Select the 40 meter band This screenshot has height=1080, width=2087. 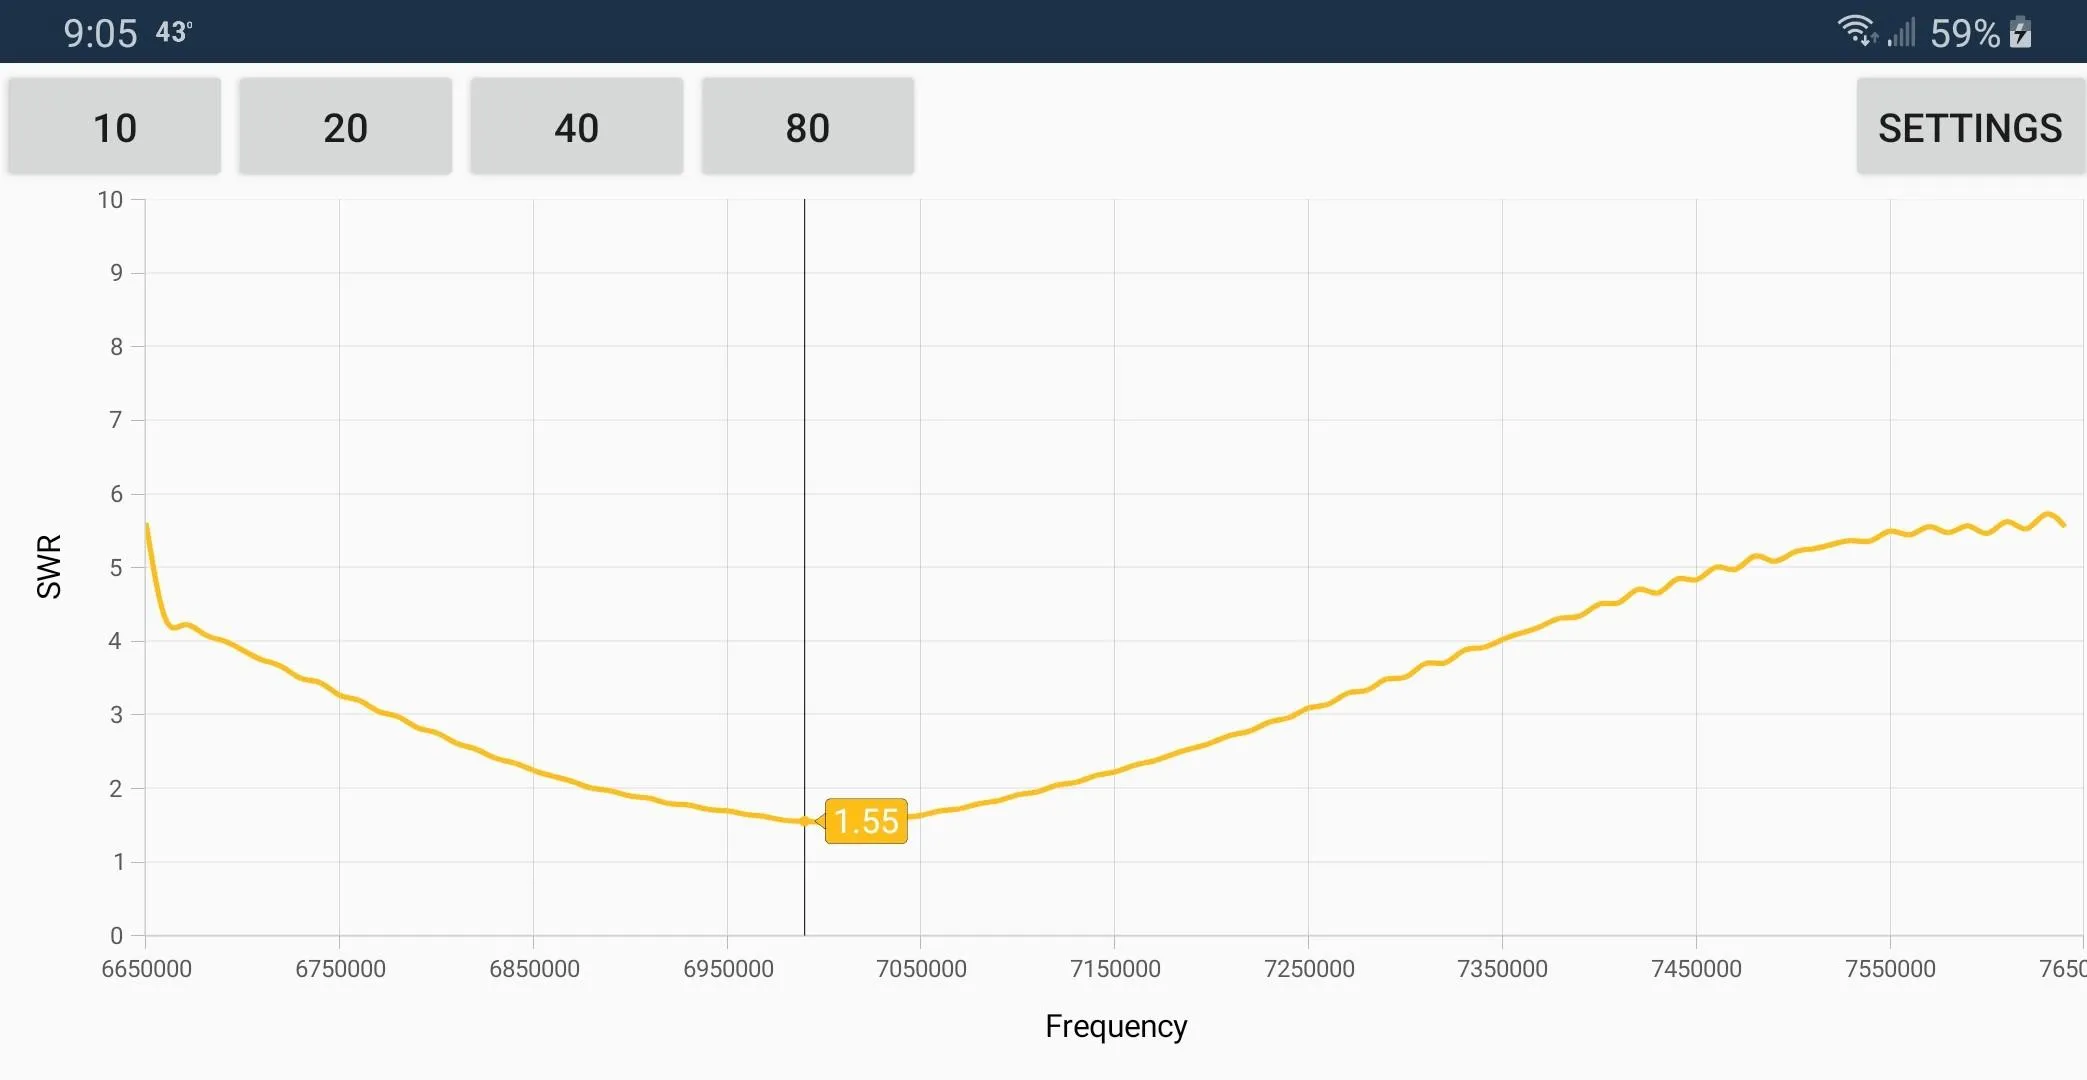point(577,127)
